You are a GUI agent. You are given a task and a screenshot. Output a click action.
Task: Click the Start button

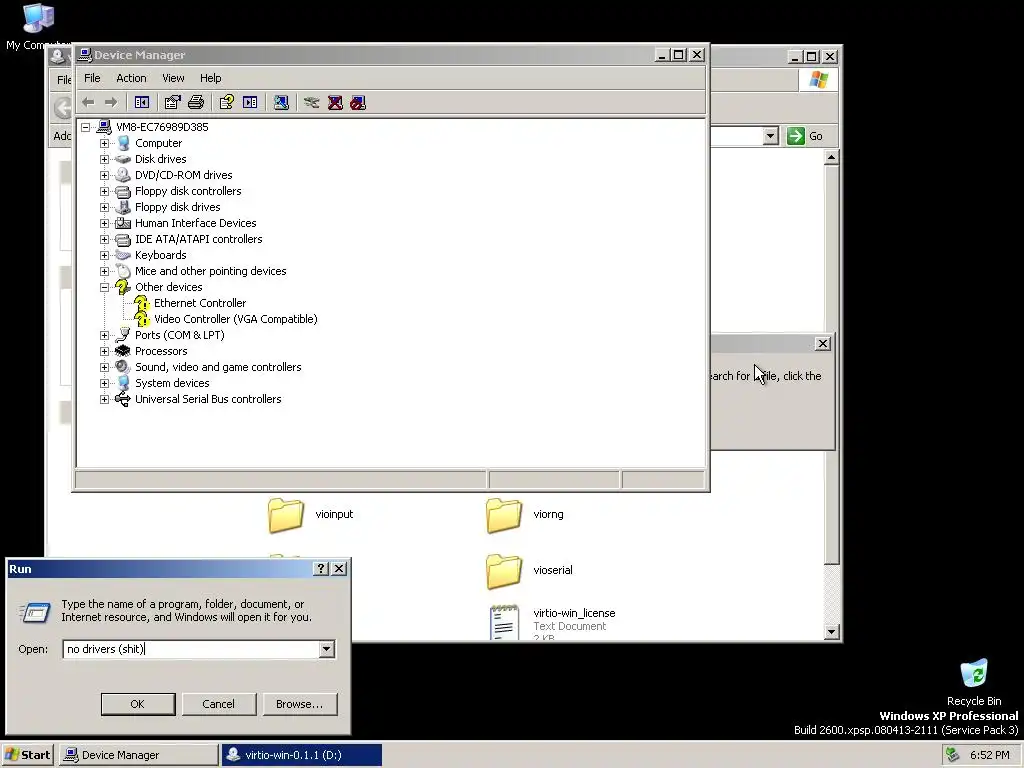pyautogui.click(x=27, y=755)
